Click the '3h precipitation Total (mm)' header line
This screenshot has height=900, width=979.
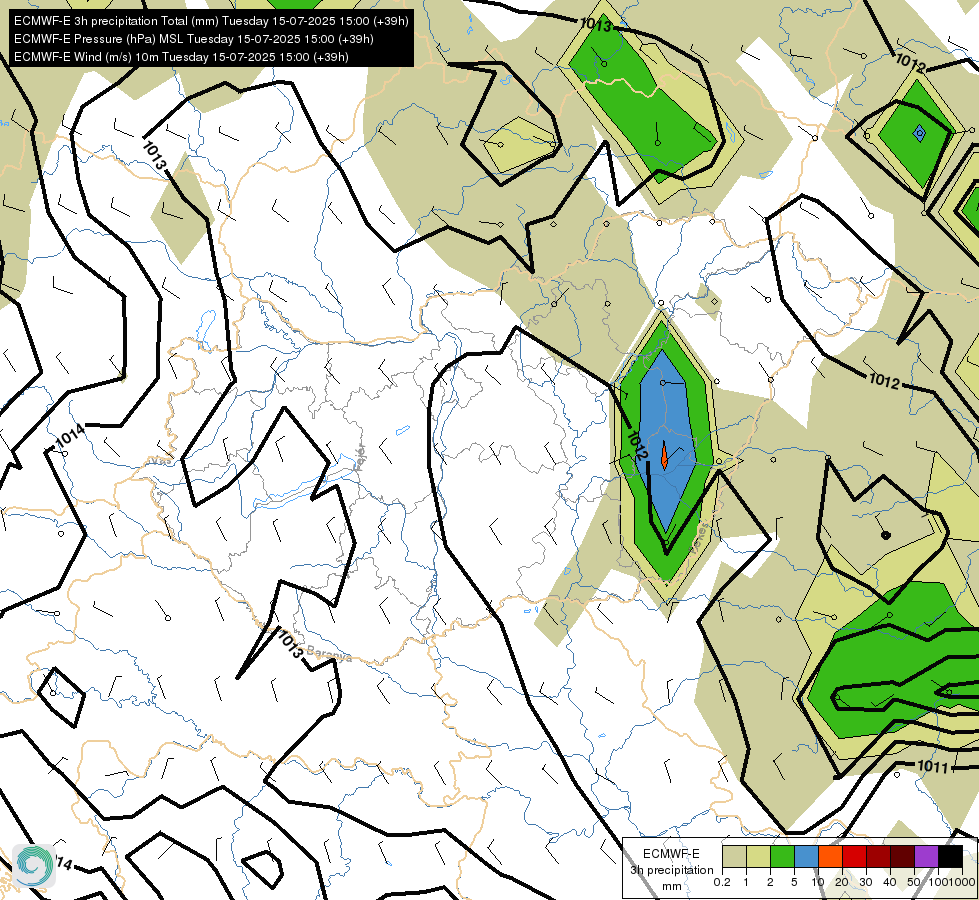[x=211, y=21]
